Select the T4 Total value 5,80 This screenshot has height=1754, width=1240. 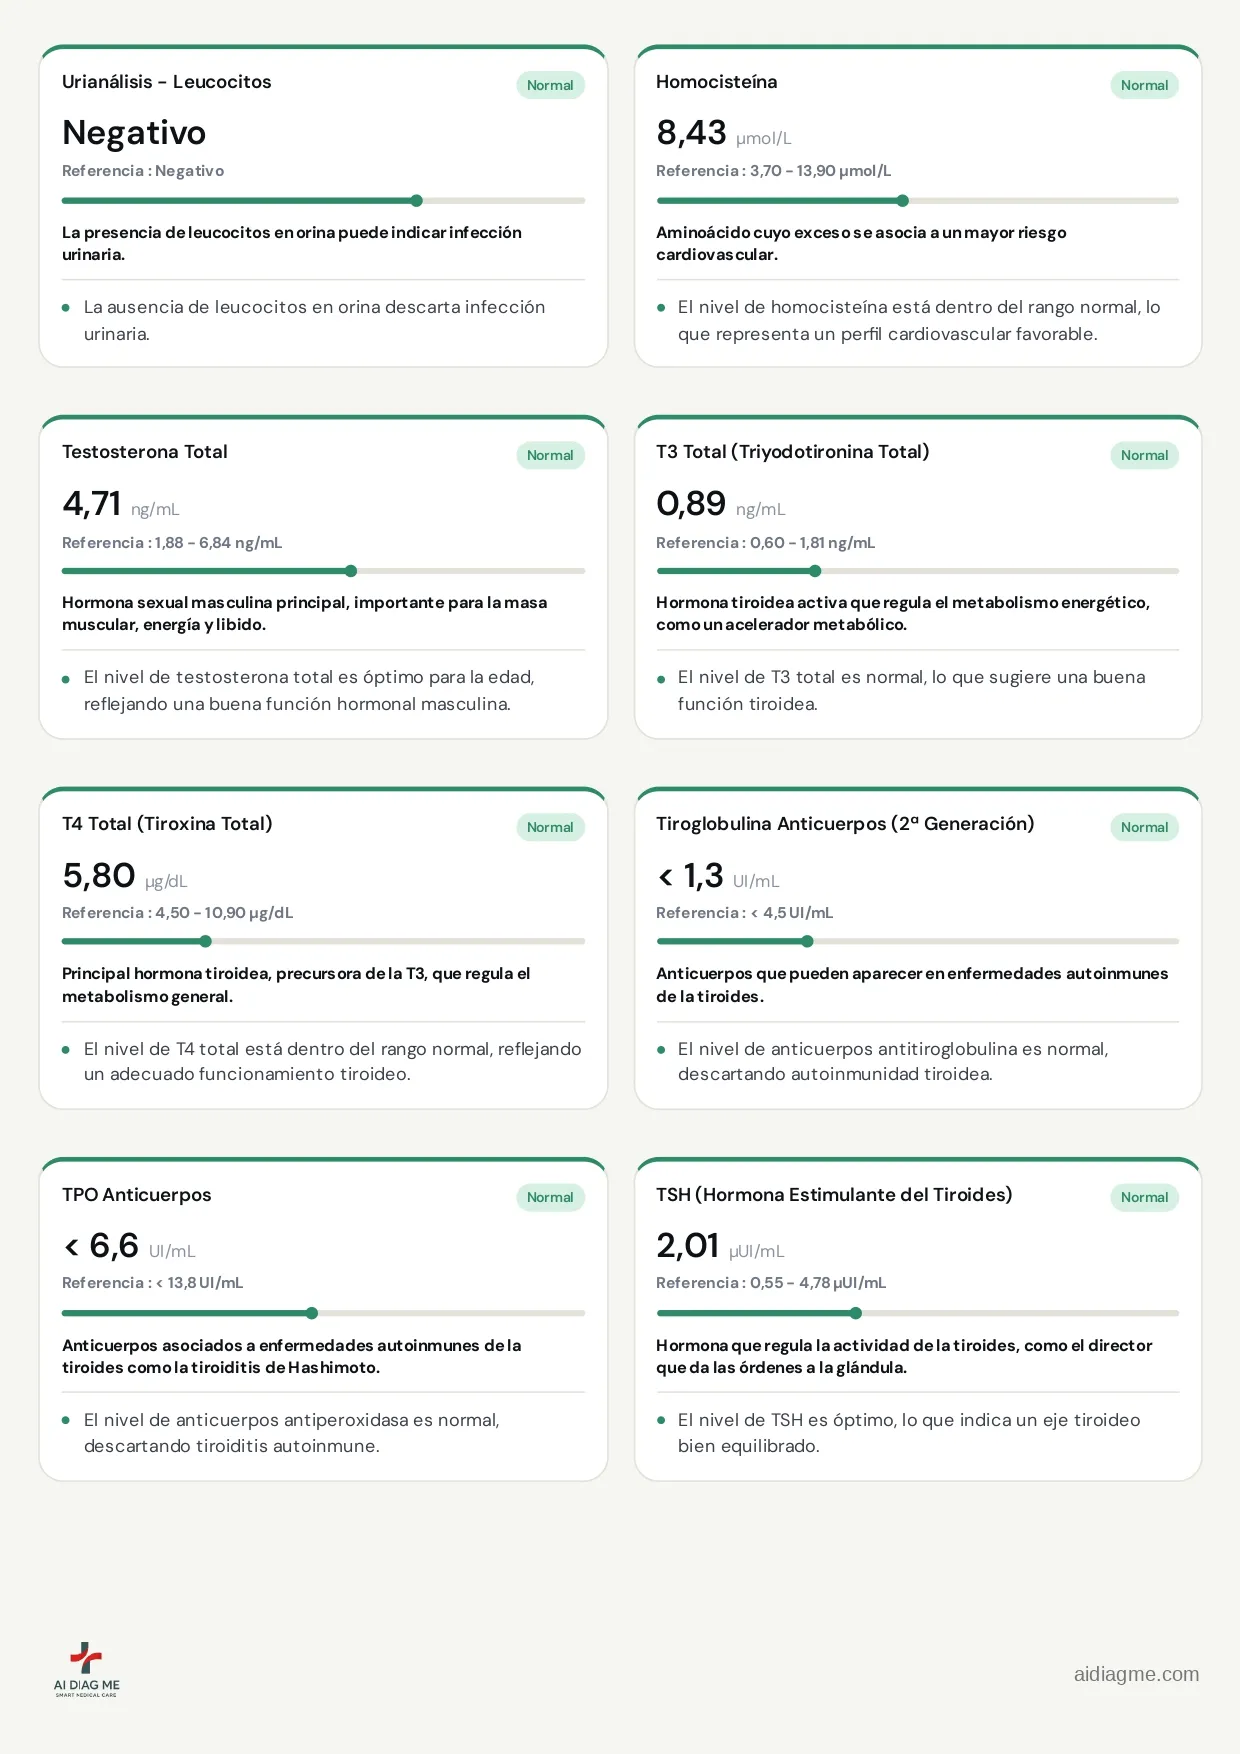pyautogui.click(x=98, y=875)
